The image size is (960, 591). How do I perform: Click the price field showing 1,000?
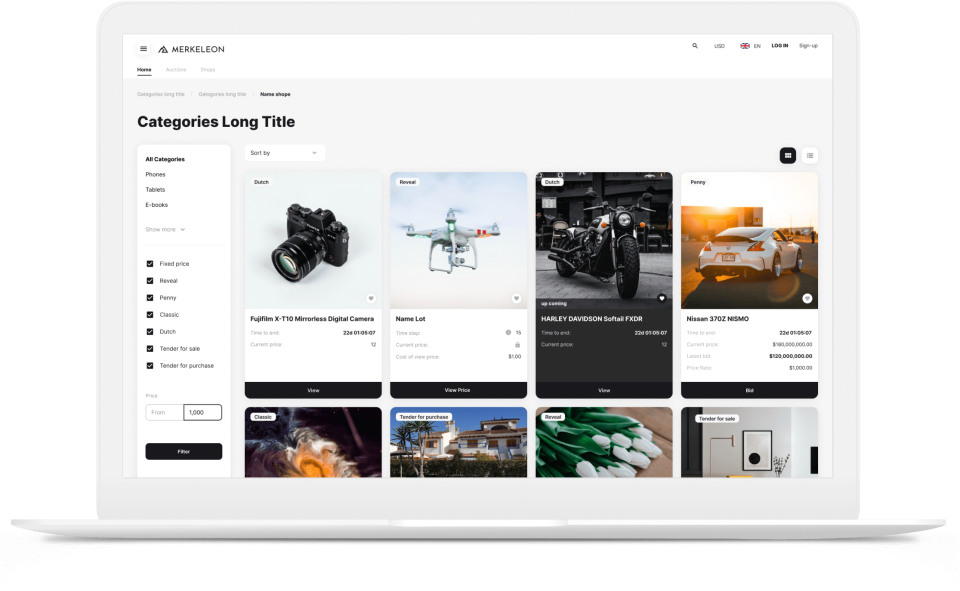tap(203, 413)
